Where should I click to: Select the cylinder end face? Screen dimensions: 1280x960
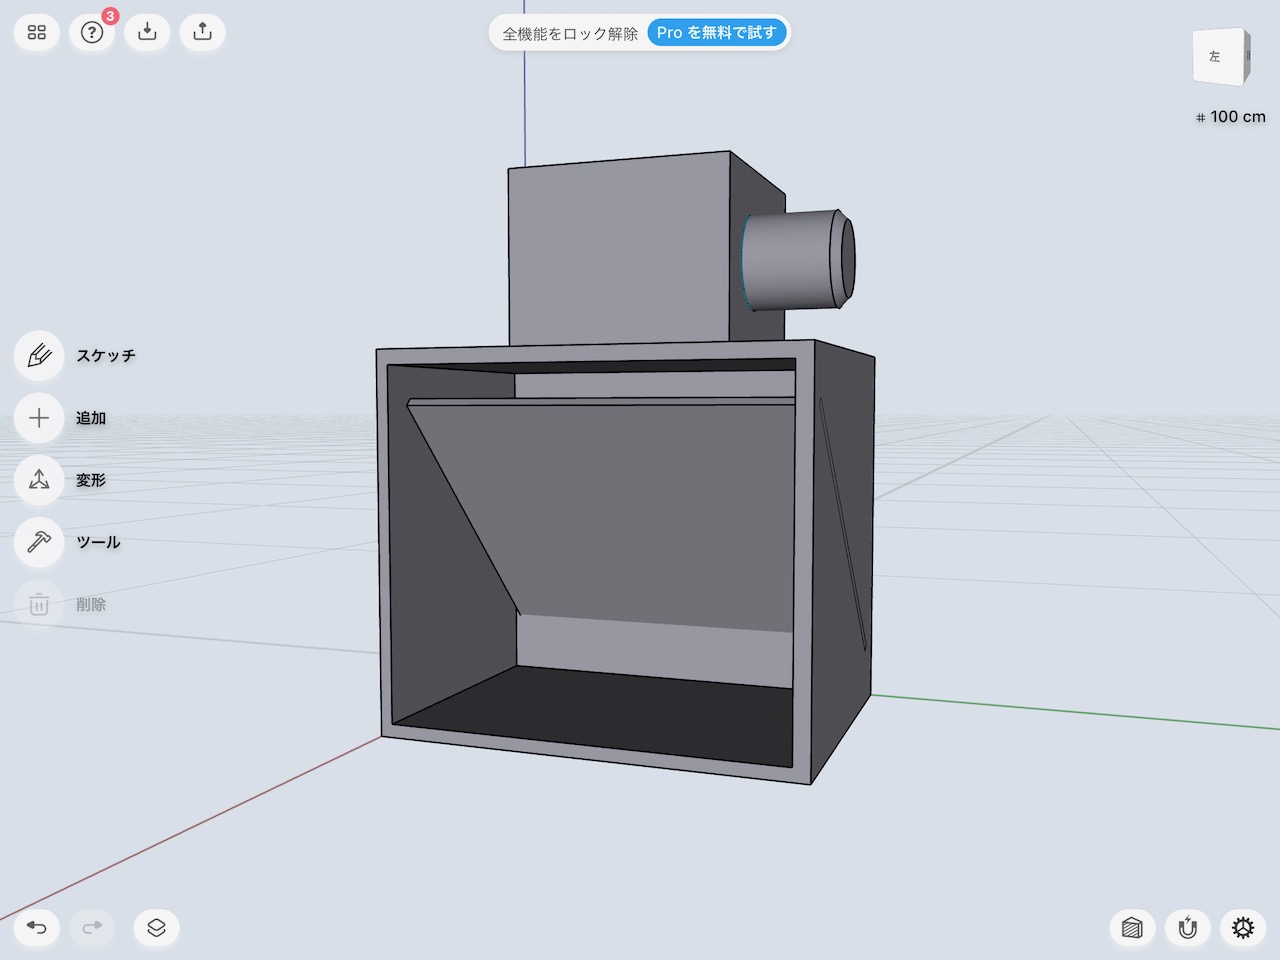pos(847,257)
